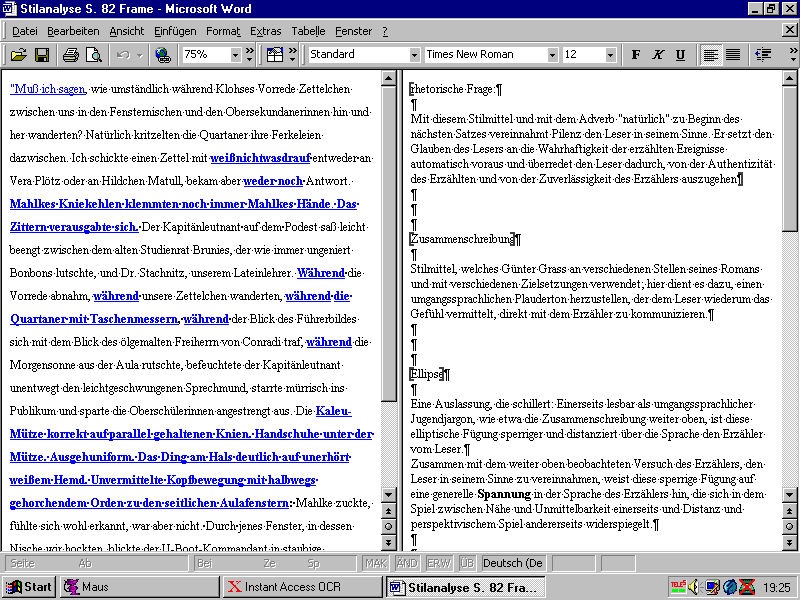Click the globe hyperlink icon
The height and width of the screenshot is (600, 800).
[163, 54]
